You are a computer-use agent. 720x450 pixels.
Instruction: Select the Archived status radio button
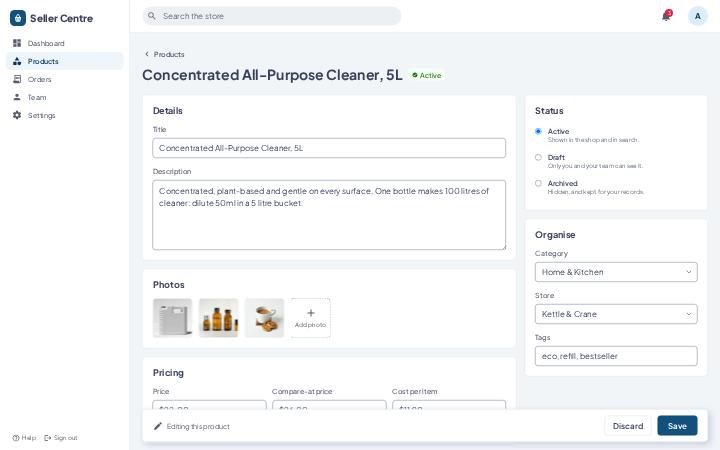tap(538, 183)
